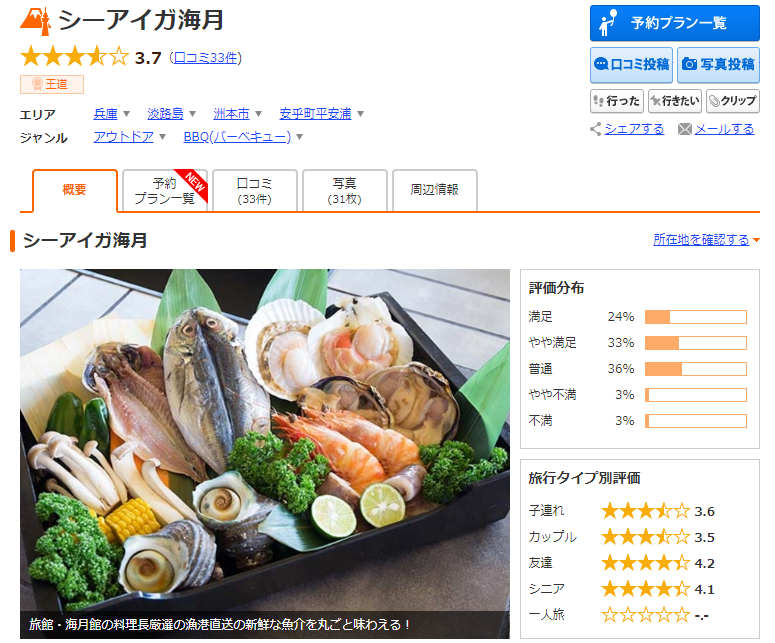Screen dimensions: 775x643
Task: Open the 周辺情報 tab
Action: pyautogui.click(x=434, y=190)
